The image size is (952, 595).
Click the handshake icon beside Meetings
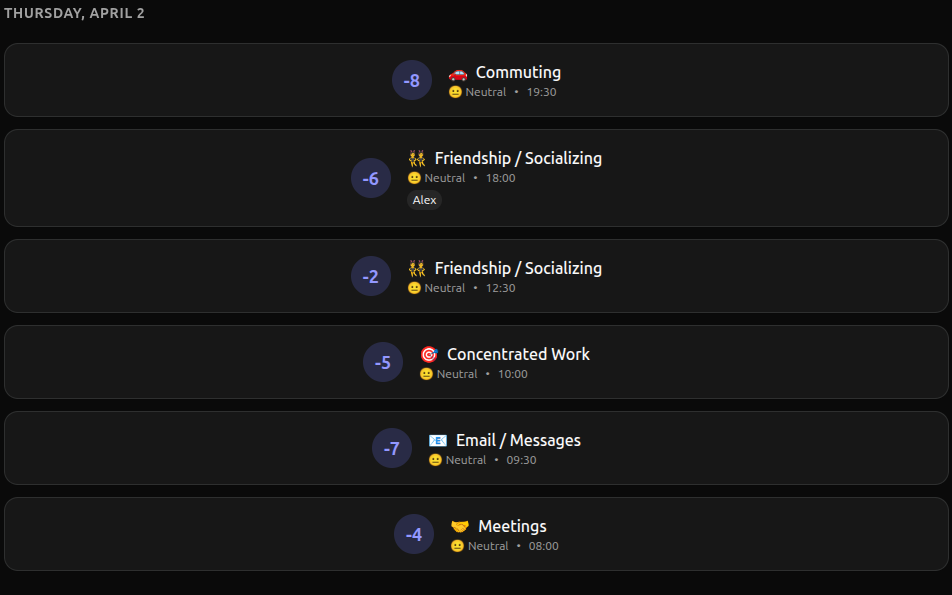(x=459, y=526)
